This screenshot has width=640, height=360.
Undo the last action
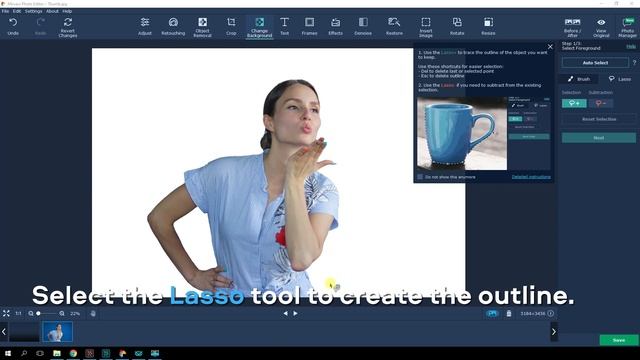pos(13,27)
